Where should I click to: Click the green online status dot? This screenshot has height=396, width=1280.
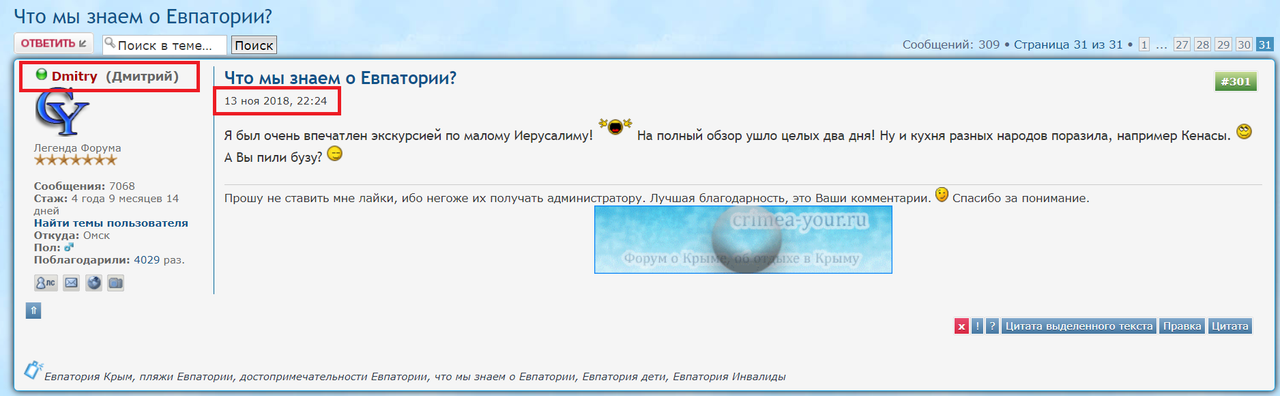pyautogui.click(x=41, y=74)
